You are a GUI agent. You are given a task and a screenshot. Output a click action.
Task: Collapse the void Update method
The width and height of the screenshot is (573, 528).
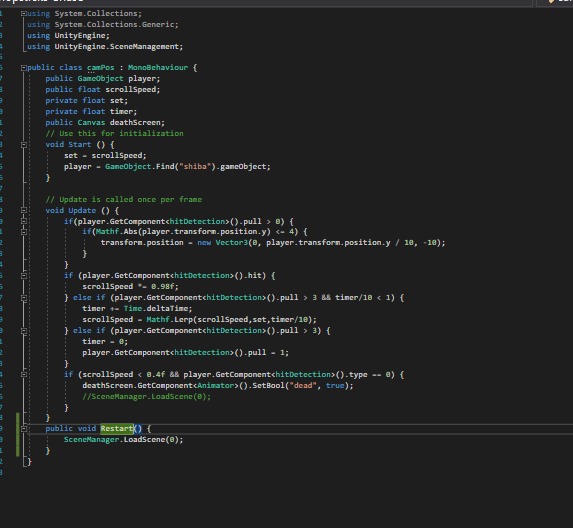coord(24,210)
